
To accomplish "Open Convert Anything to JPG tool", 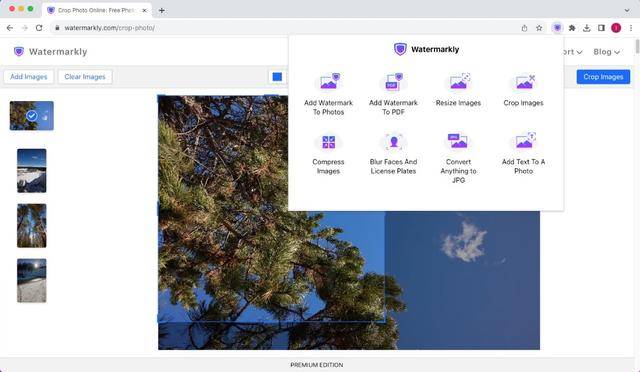I will [458, 158].
